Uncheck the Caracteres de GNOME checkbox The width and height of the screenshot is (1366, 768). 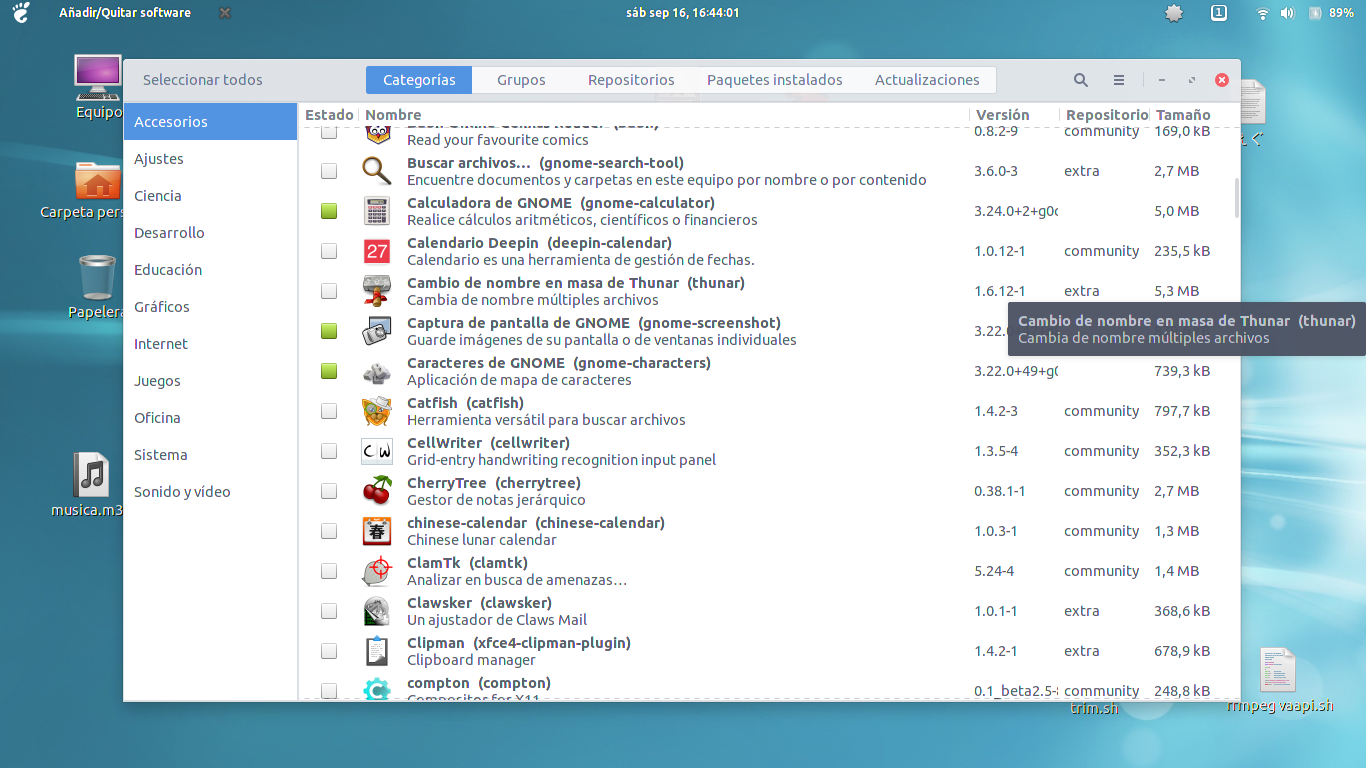click(x=329, y=371)
